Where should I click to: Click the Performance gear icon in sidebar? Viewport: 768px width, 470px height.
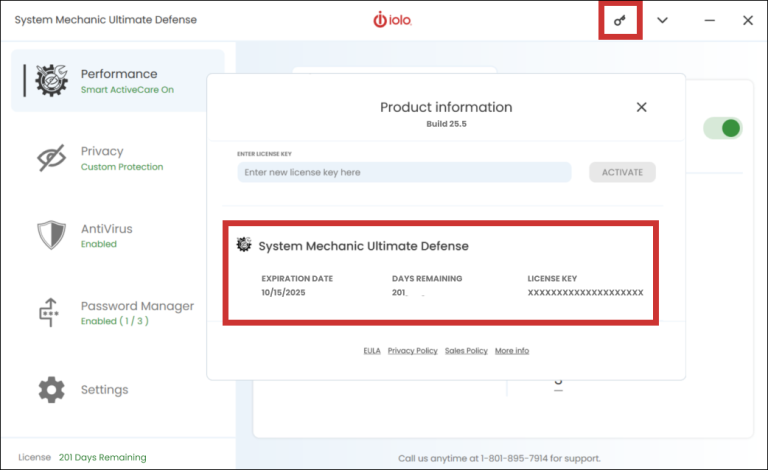(x=50, y=81)
